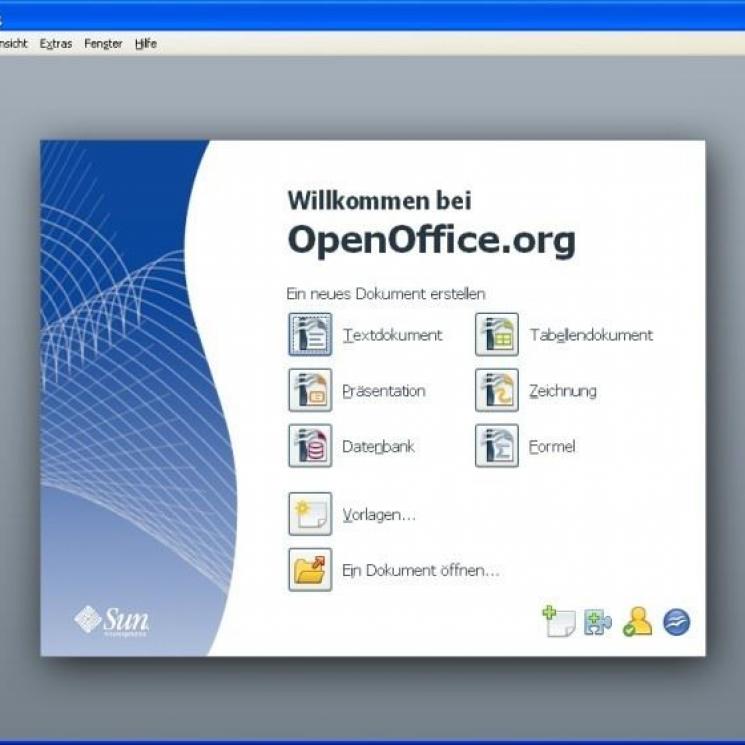Click the yellow folder open-document icon
The height and width of the screenshot is (745, 745).
310,569
